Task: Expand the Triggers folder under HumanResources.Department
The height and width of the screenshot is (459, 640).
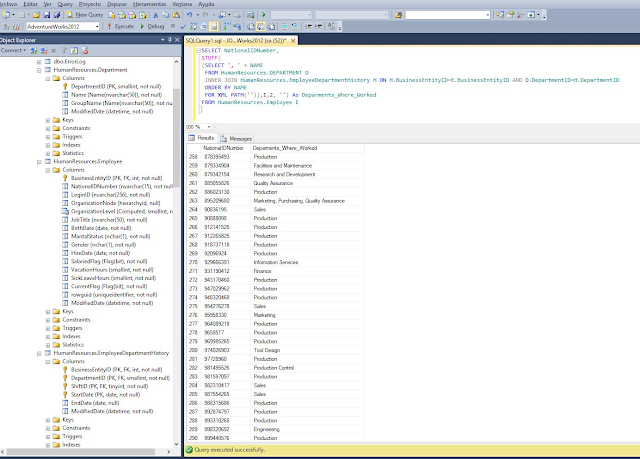Action: (x=47, y=136)
